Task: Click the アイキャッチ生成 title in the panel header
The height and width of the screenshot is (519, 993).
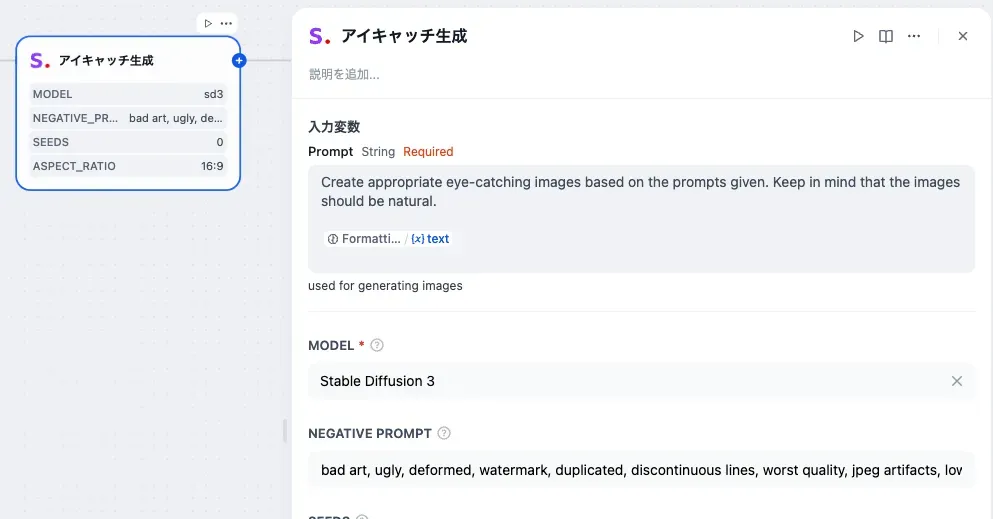Action: (404, 36)
